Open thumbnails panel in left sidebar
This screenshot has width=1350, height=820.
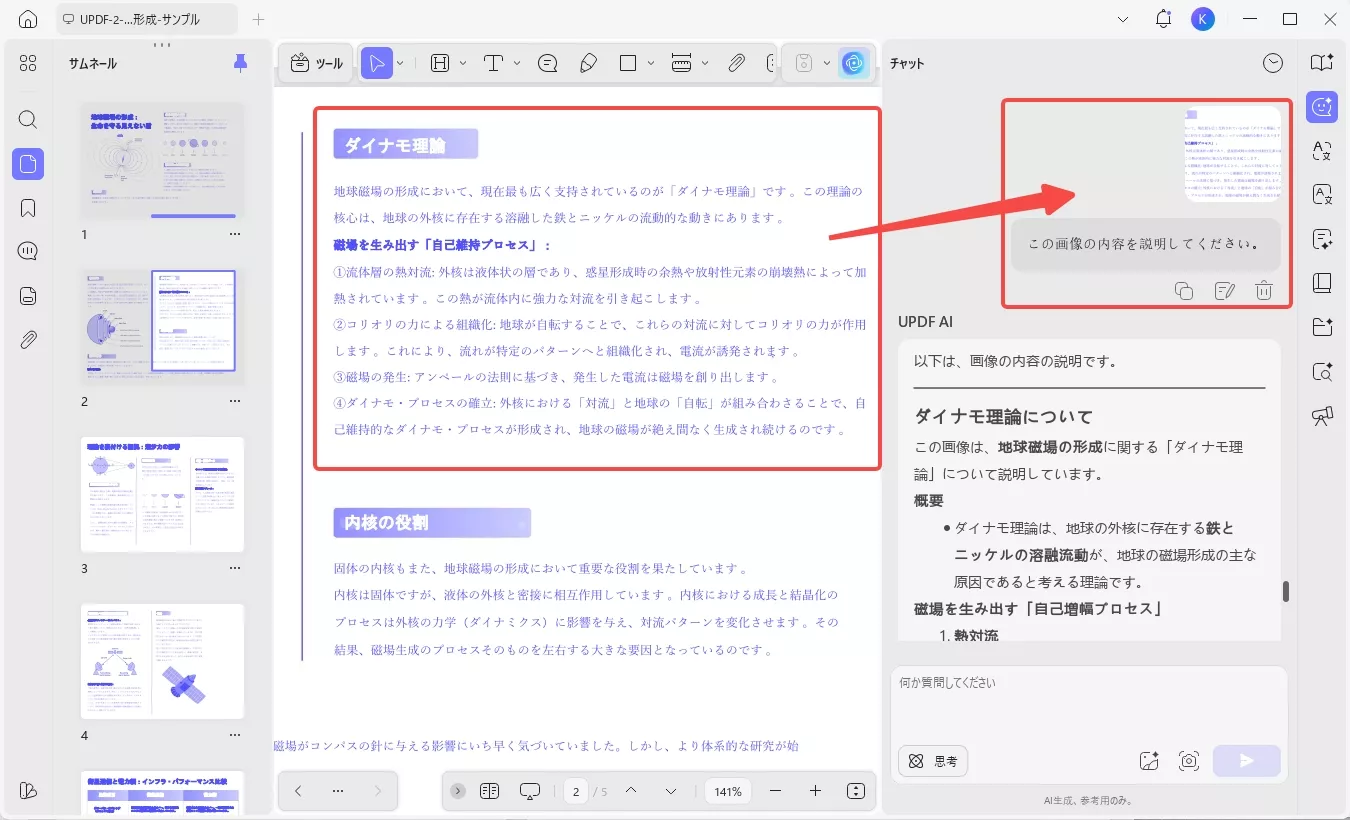(27, 164)
